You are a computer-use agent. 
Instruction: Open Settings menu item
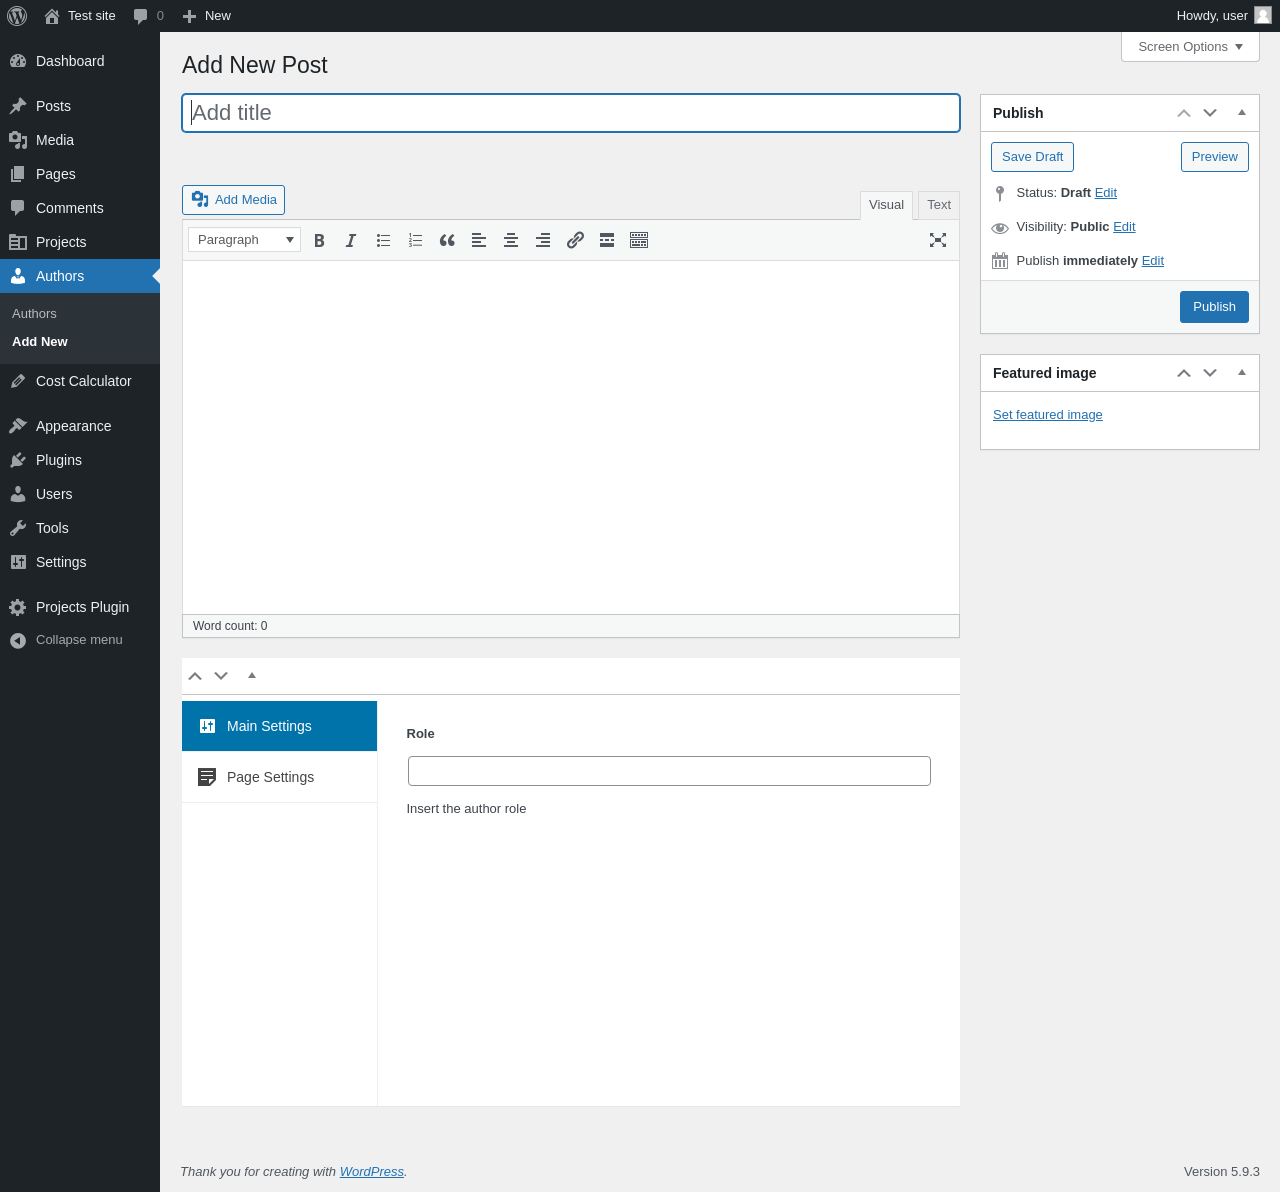(x=80, y=562)
